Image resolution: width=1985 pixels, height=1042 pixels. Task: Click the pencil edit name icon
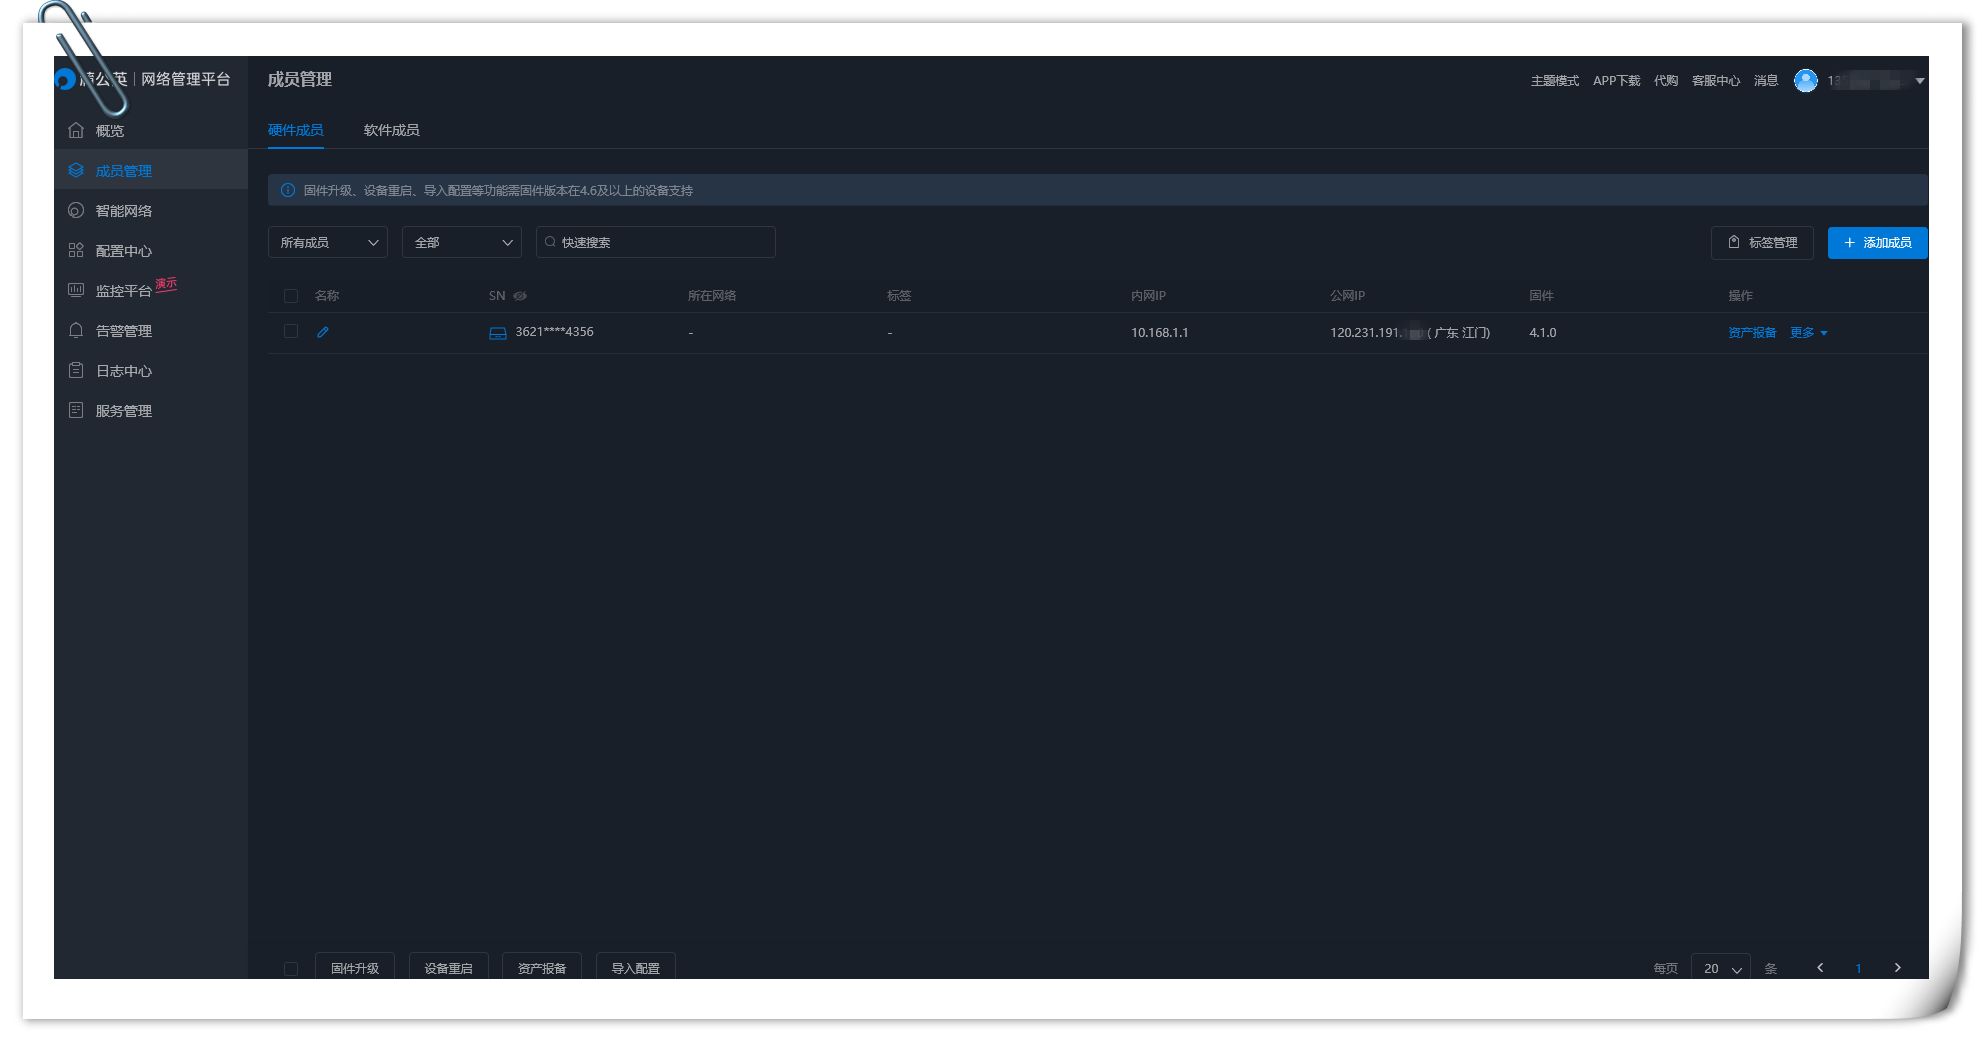[x=322, y=332]
